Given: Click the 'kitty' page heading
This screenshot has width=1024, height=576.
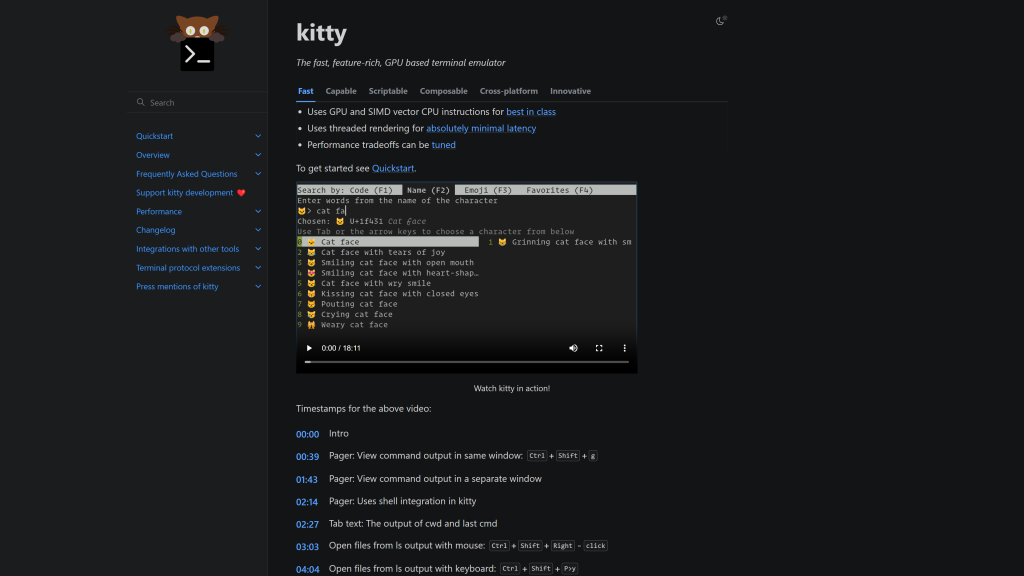Looking at the screenshot, I should [321, 33].
